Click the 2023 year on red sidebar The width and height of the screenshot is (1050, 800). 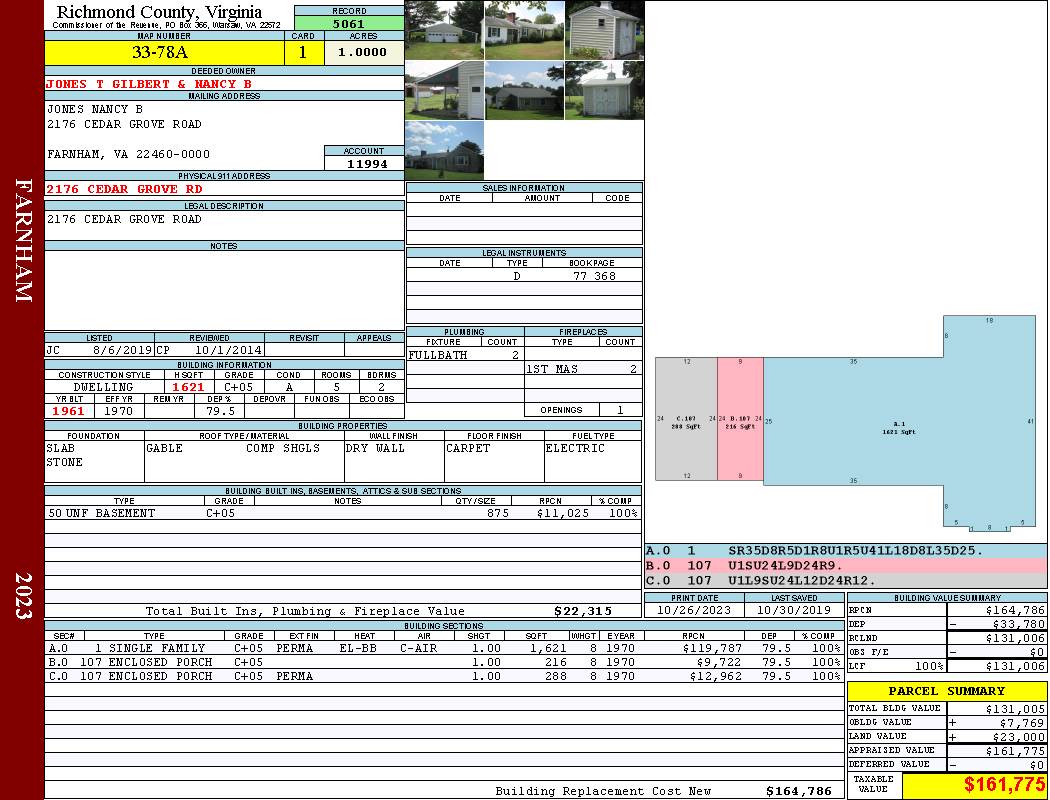(x=24, y=596)
